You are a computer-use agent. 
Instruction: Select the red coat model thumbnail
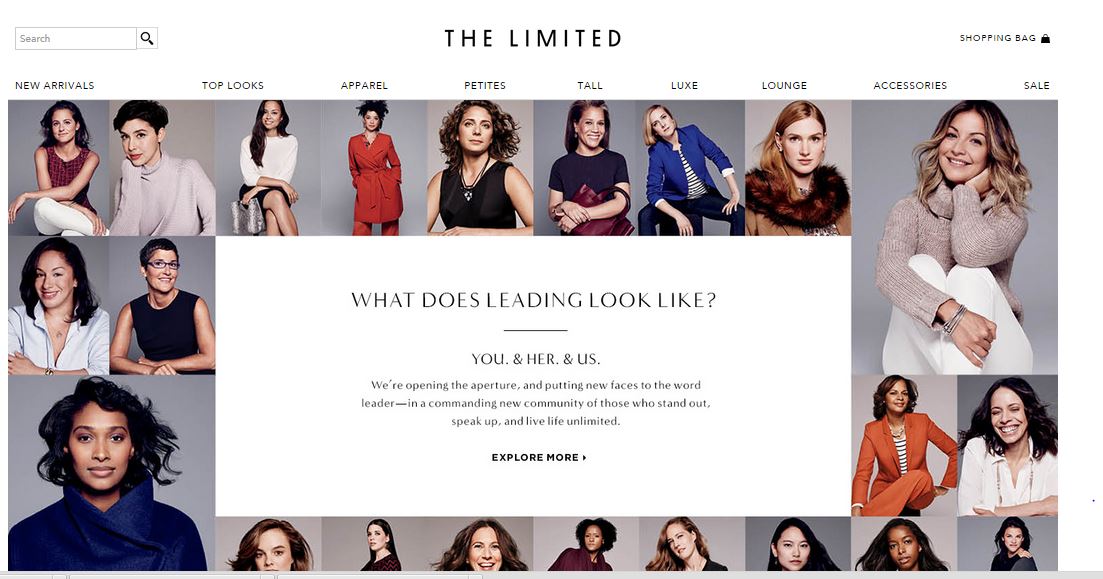(374, 167)
